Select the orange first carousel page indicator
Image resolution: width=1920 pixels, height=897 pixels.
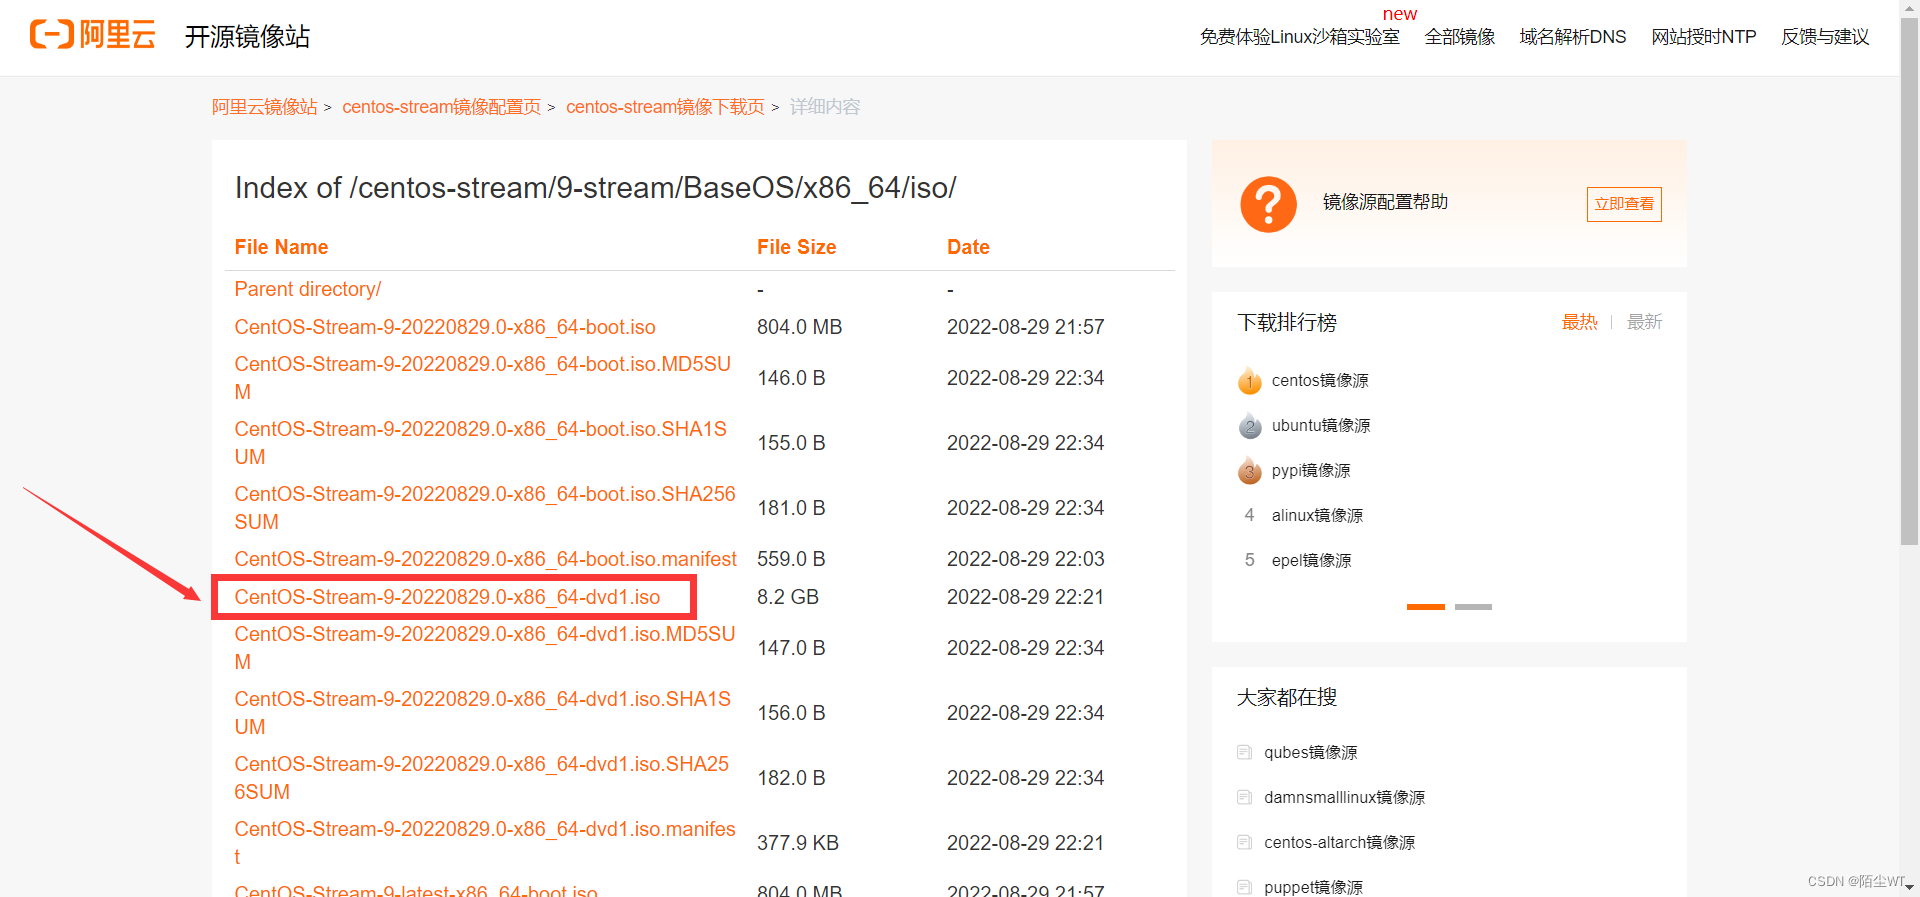click(1426, 607)
